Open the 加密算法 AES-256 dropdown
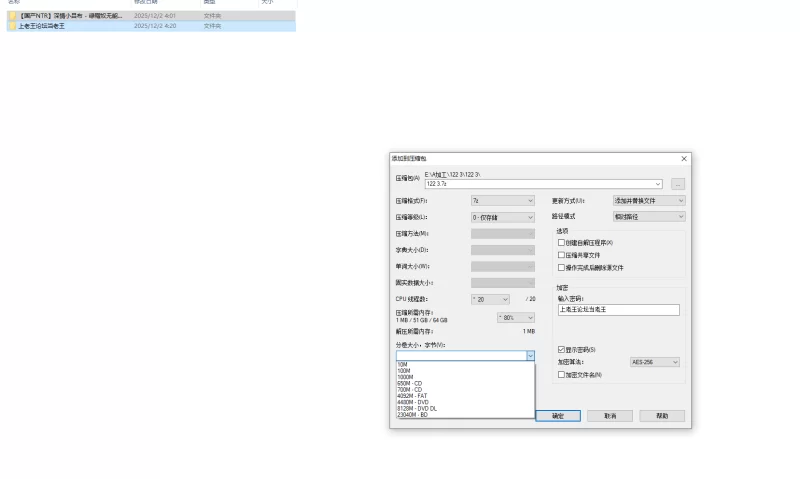Screen dimensions: 800x479 pos(655,362)
